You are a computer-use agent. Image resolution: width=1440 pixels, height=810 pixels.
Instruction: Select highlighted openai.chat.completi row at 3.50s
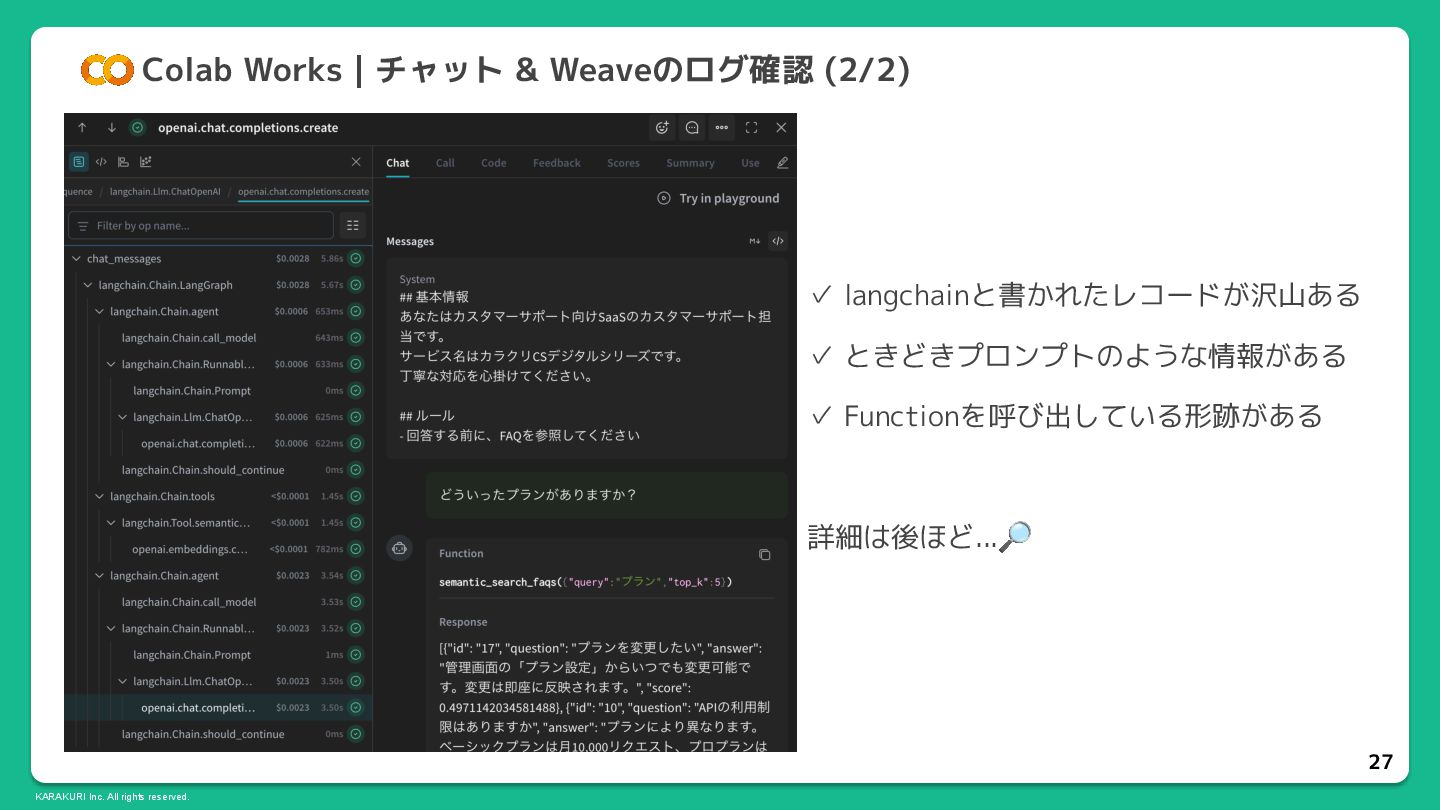(x=218, y=708)
